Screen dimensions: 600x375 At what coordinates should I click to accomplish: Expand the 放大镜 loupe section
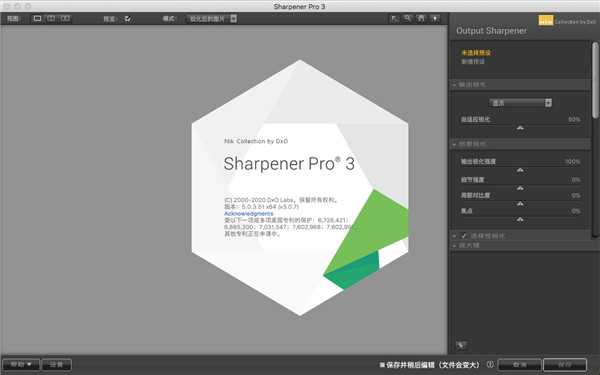click(x=454, y=246)
